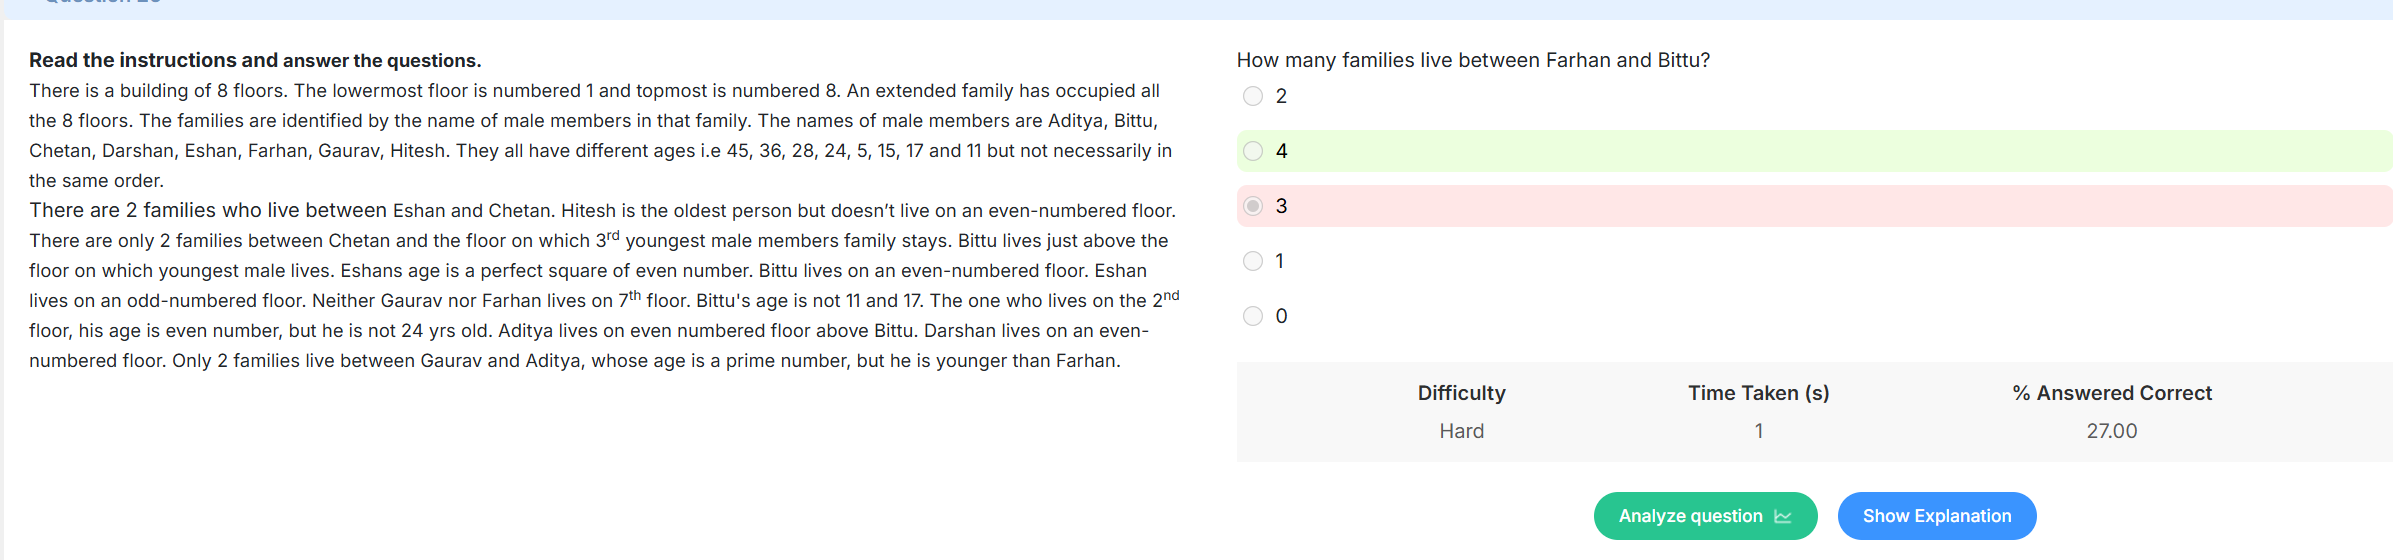Pick the radio button for answer 0
Viewport: 2393px width, 560px height.
tap(1253, 316)
